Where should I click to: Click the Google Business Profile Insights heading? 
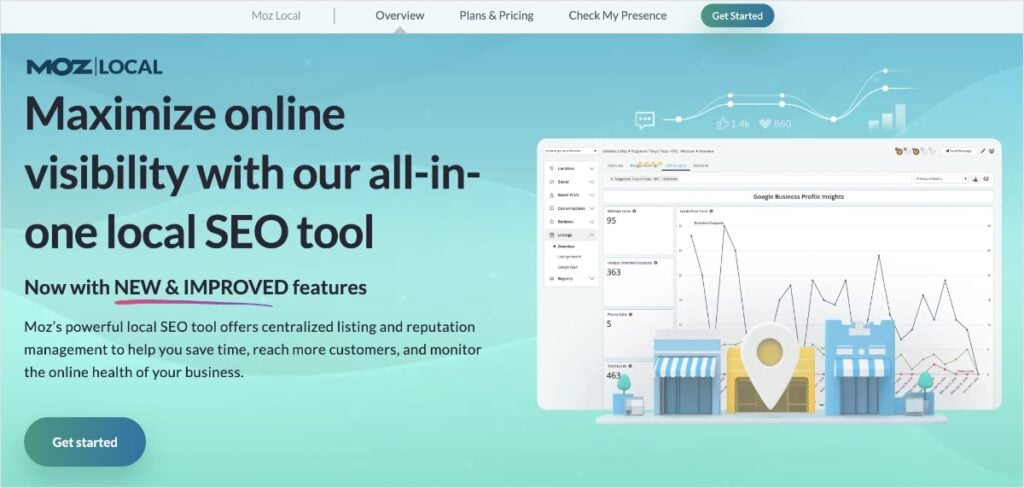coord(799,197)
